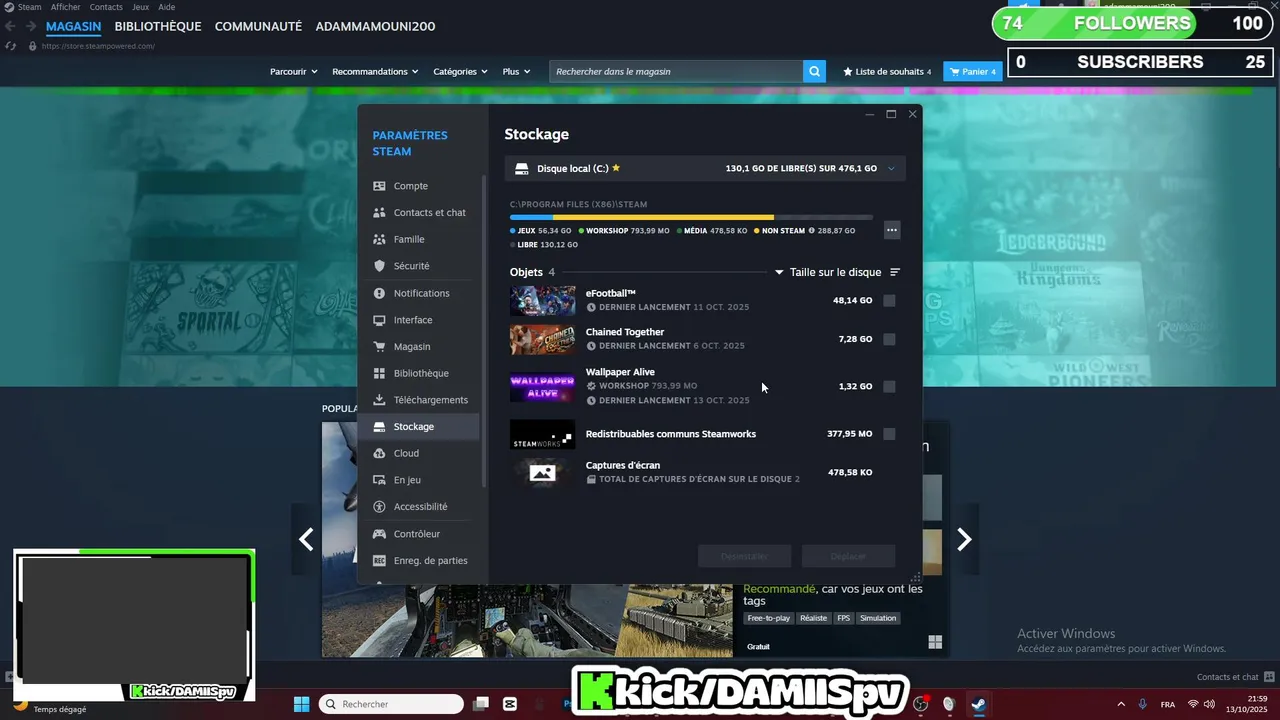Click the Steam icon in the taskbar
1280x720 pixels.
978,704
